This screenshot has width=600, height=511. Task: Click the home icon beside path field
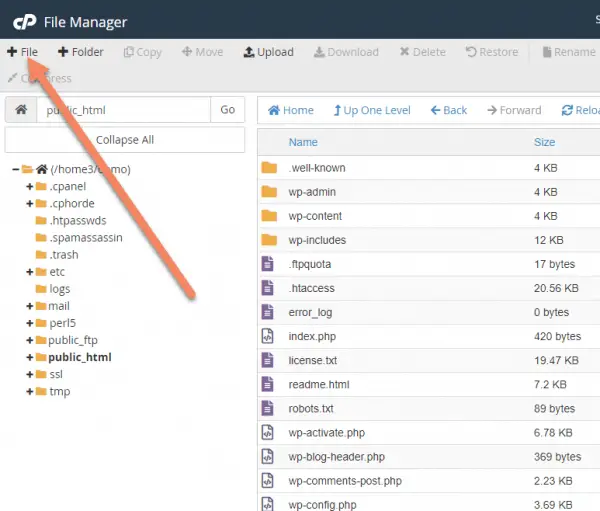coord(21,110)
